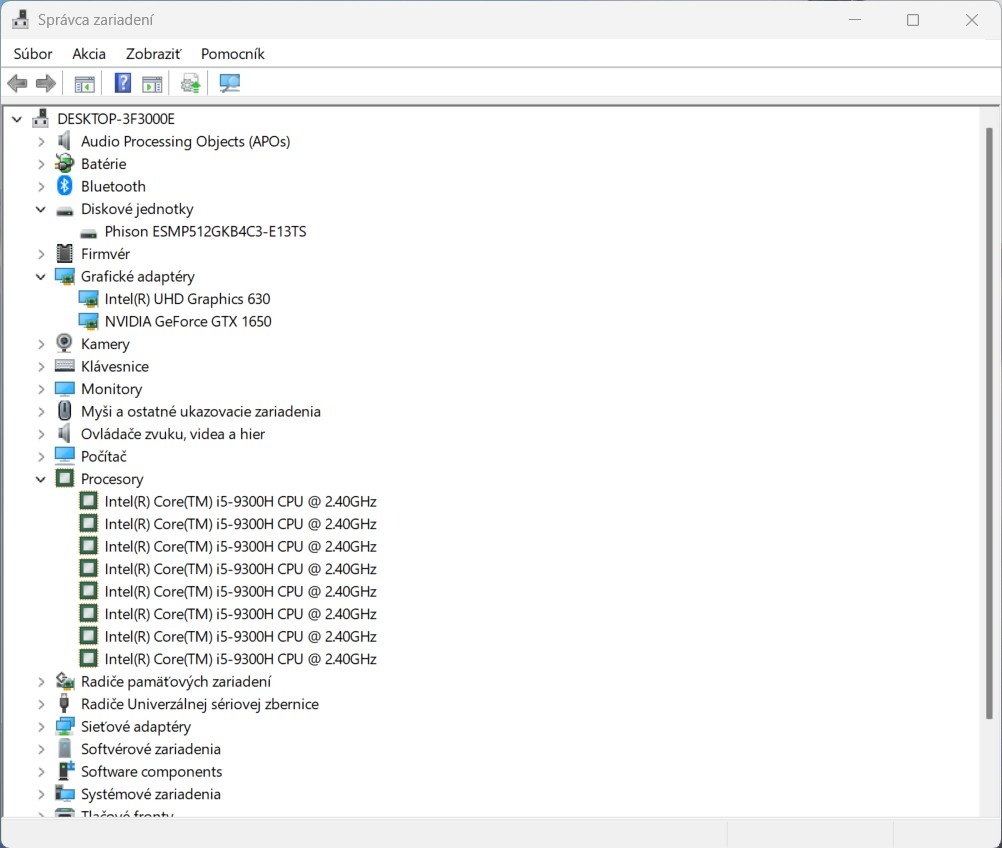Click the show/hide console tree icon

coord(85,83)
